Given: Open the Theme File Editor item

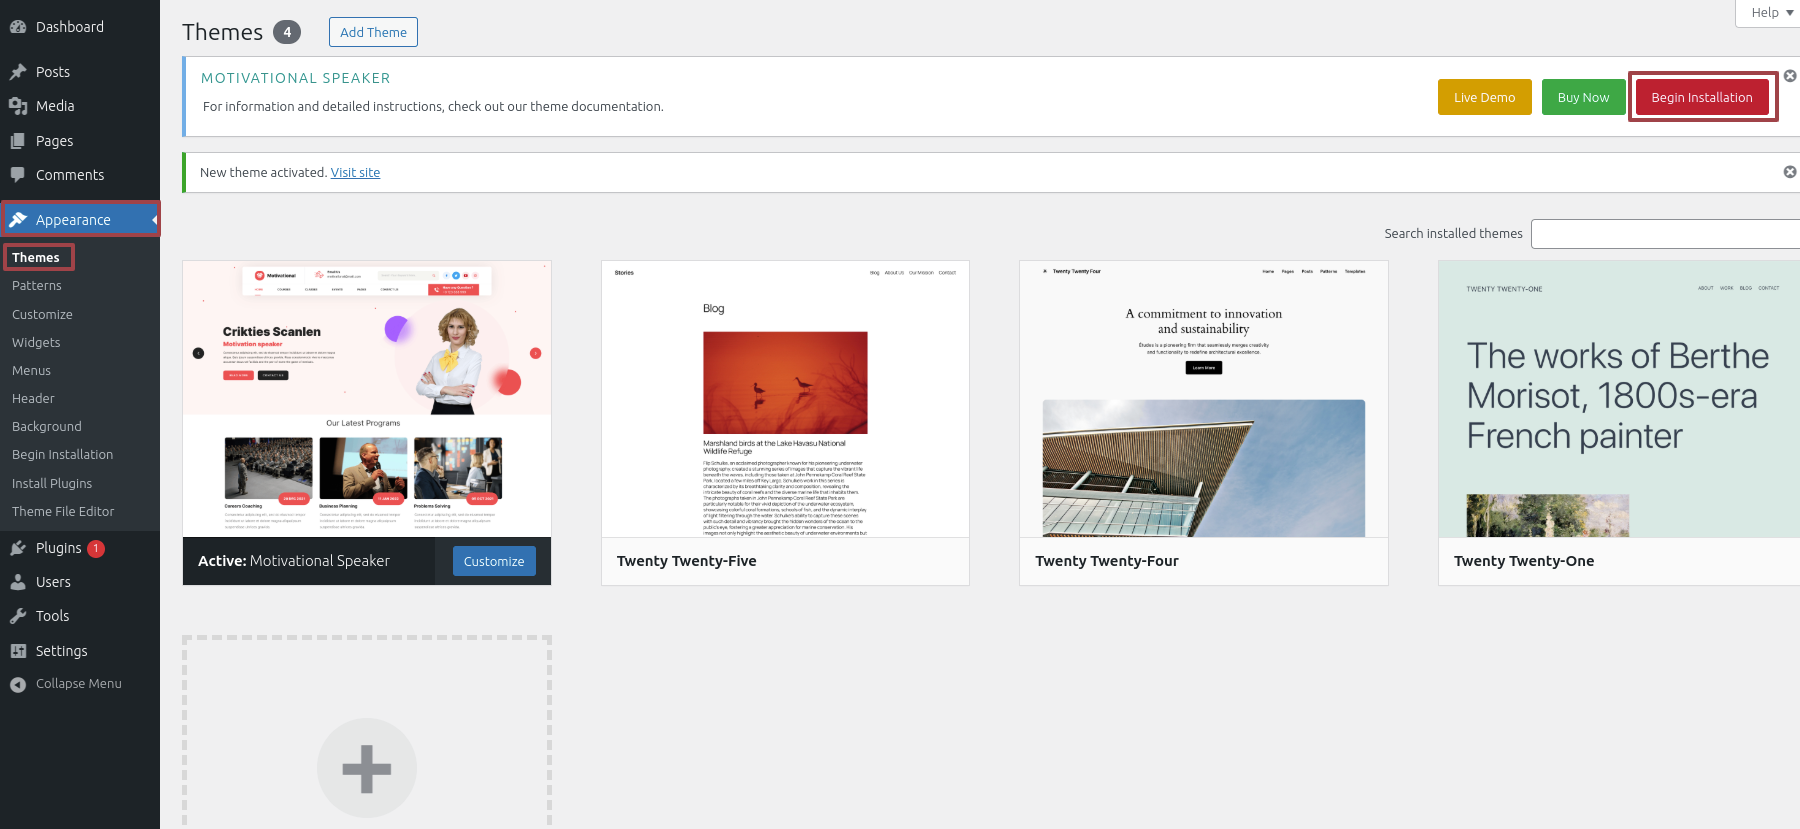Looking at the screenshot, I should pos(63,511).
